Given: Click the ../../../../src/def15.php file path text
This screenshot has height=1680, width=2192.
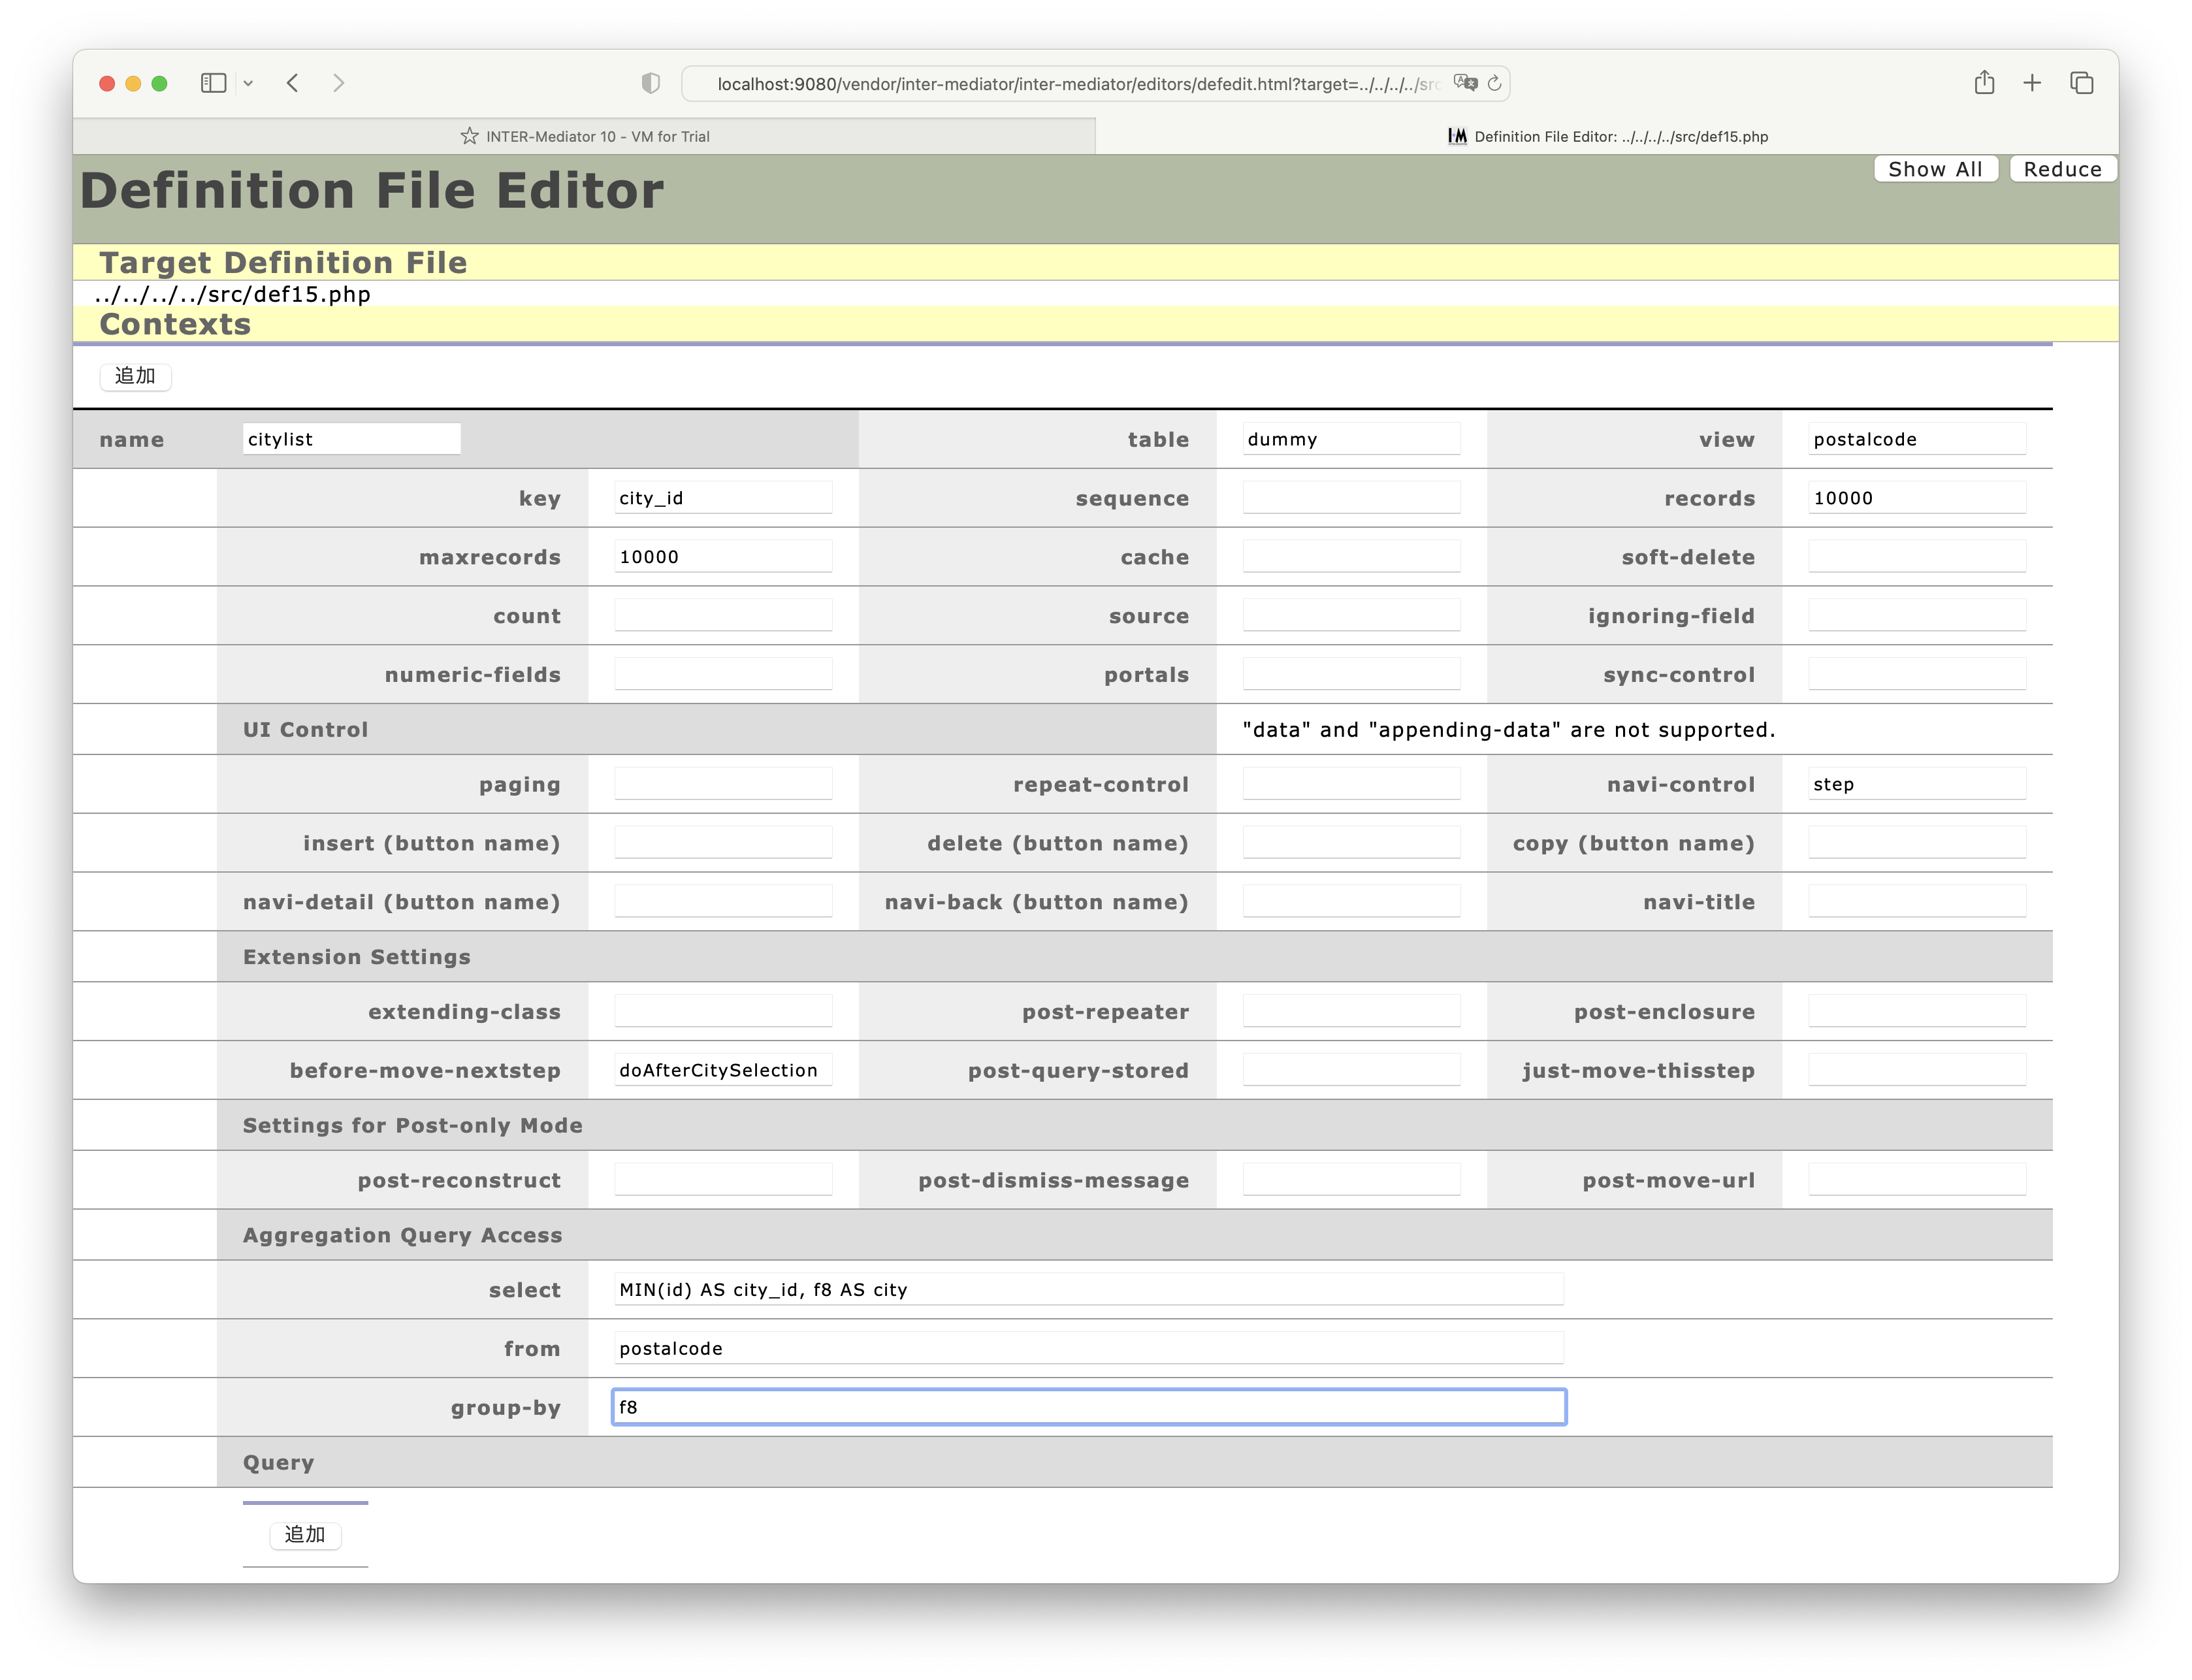Looking at the screenshot, I should [x=233, y=294].
